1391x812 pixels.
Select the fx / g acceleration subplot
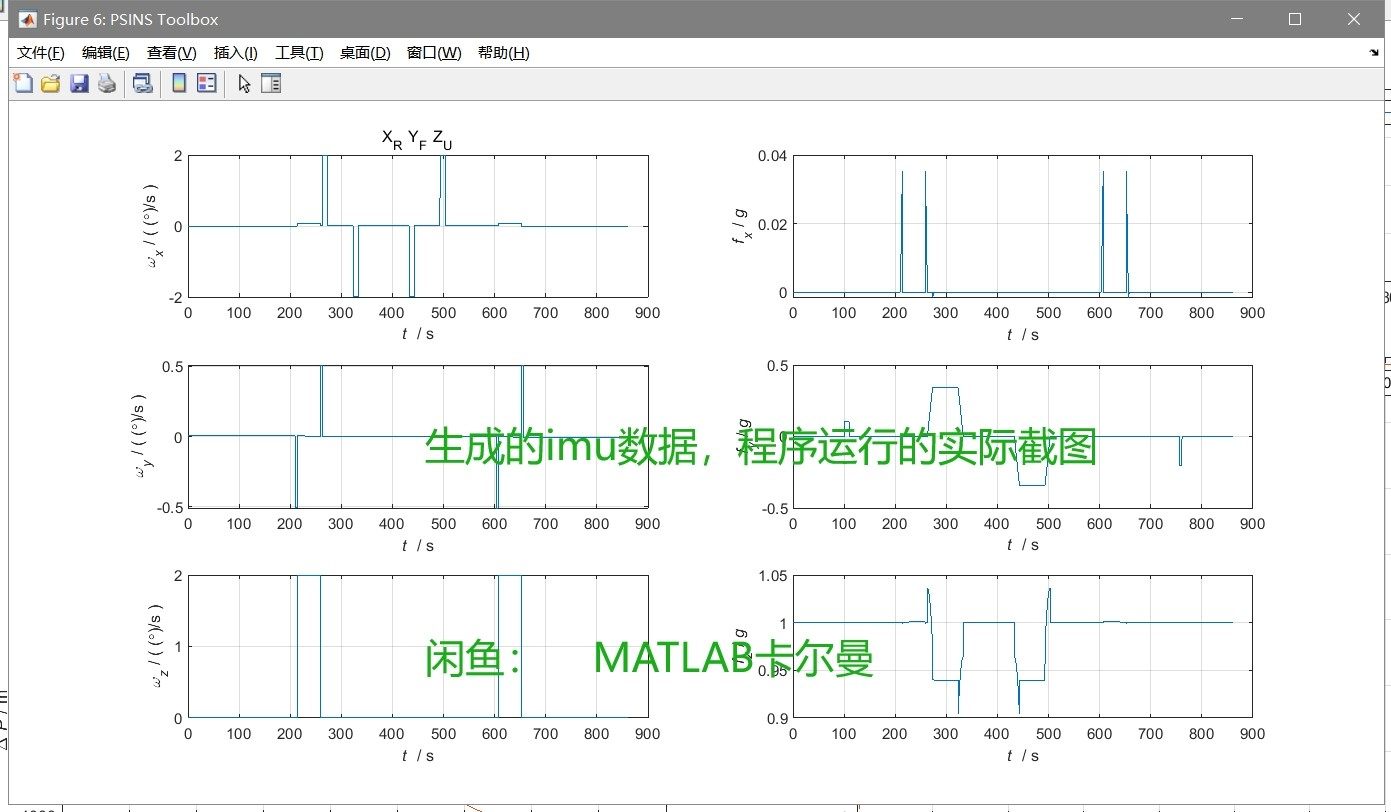pos(1023,226)
